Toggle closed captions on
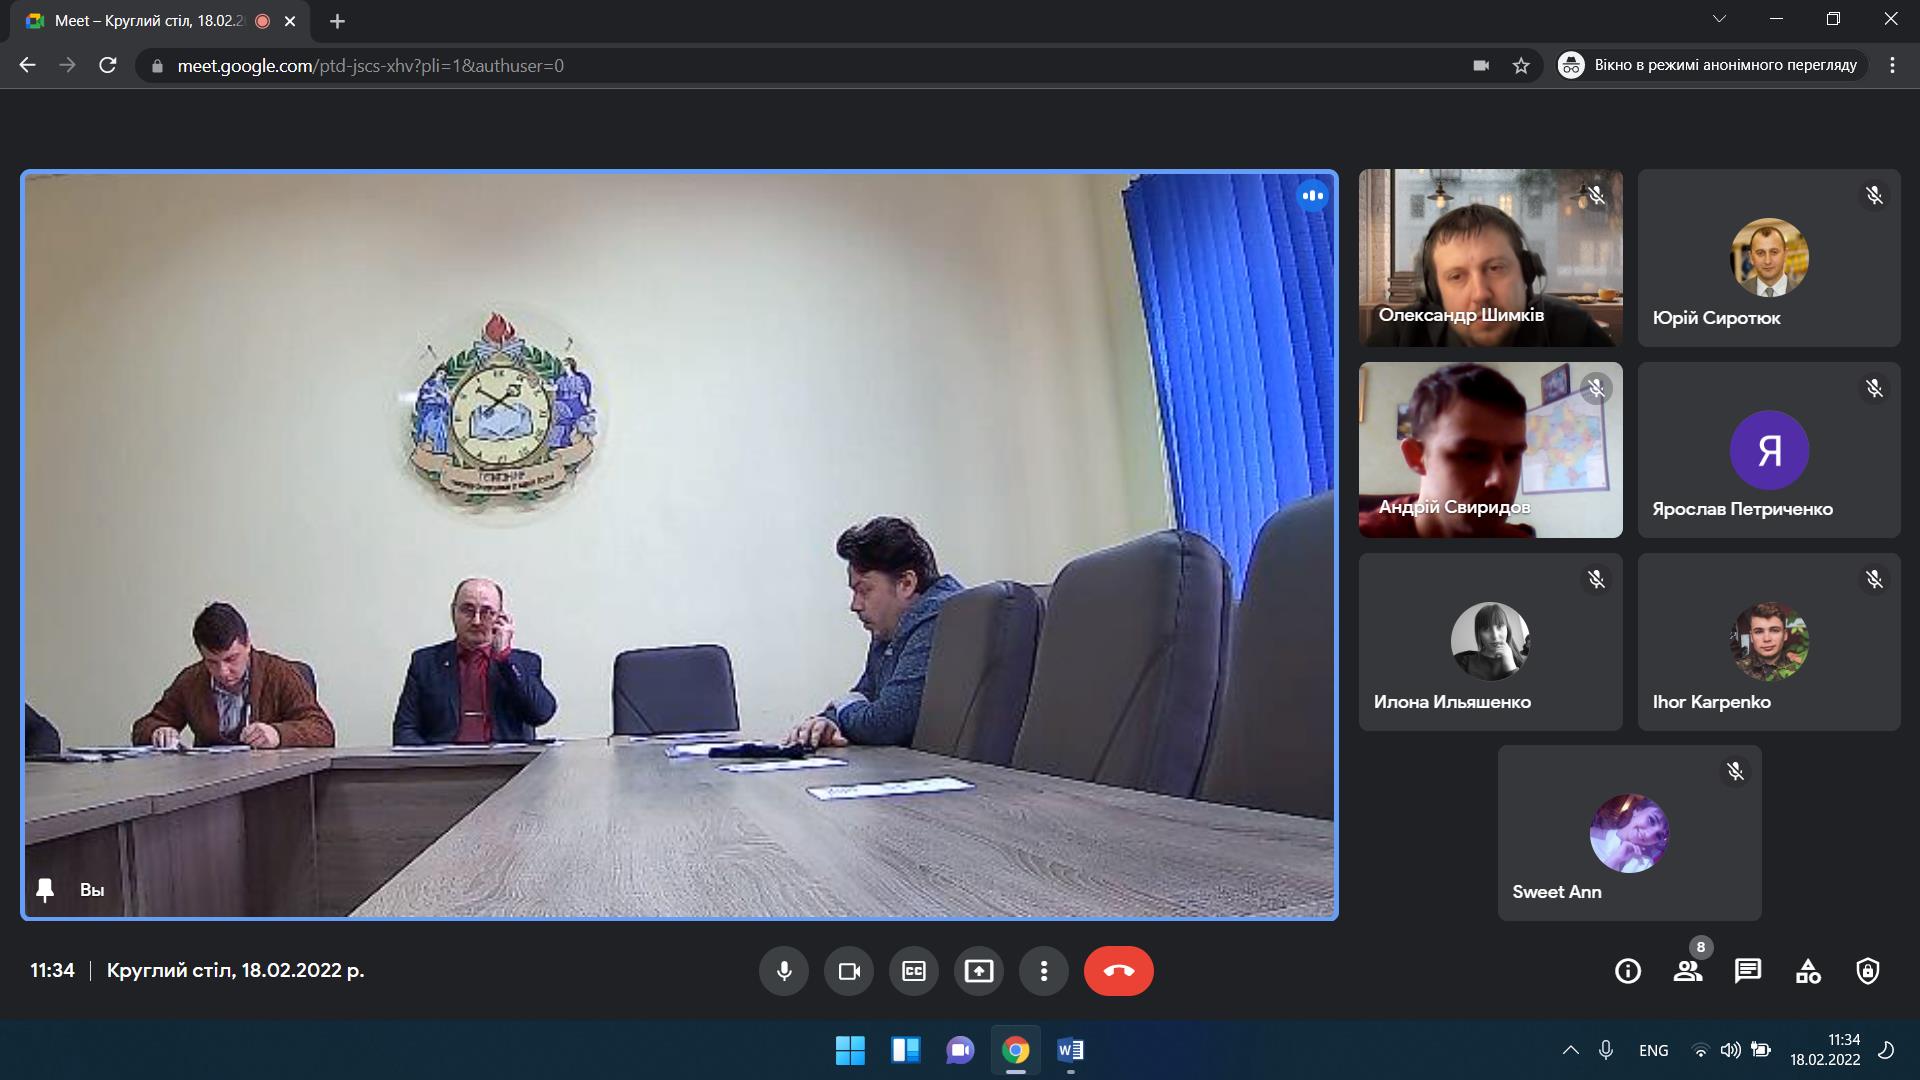Screen dimensions: 1920x1080 914,971
